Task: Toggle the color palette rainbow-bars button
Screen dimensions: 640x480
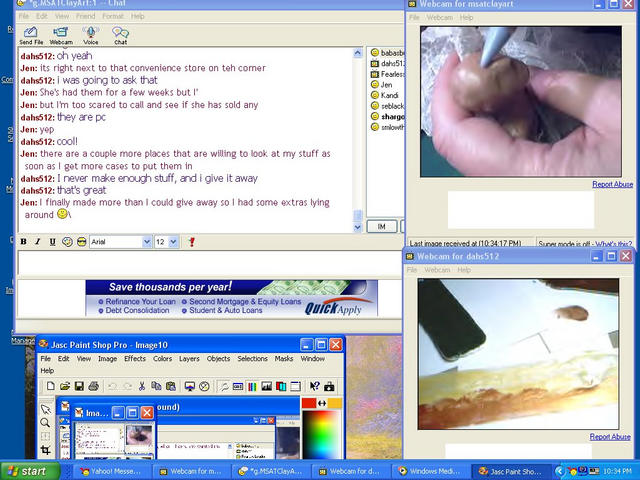Action: click(x=252, y=386)
